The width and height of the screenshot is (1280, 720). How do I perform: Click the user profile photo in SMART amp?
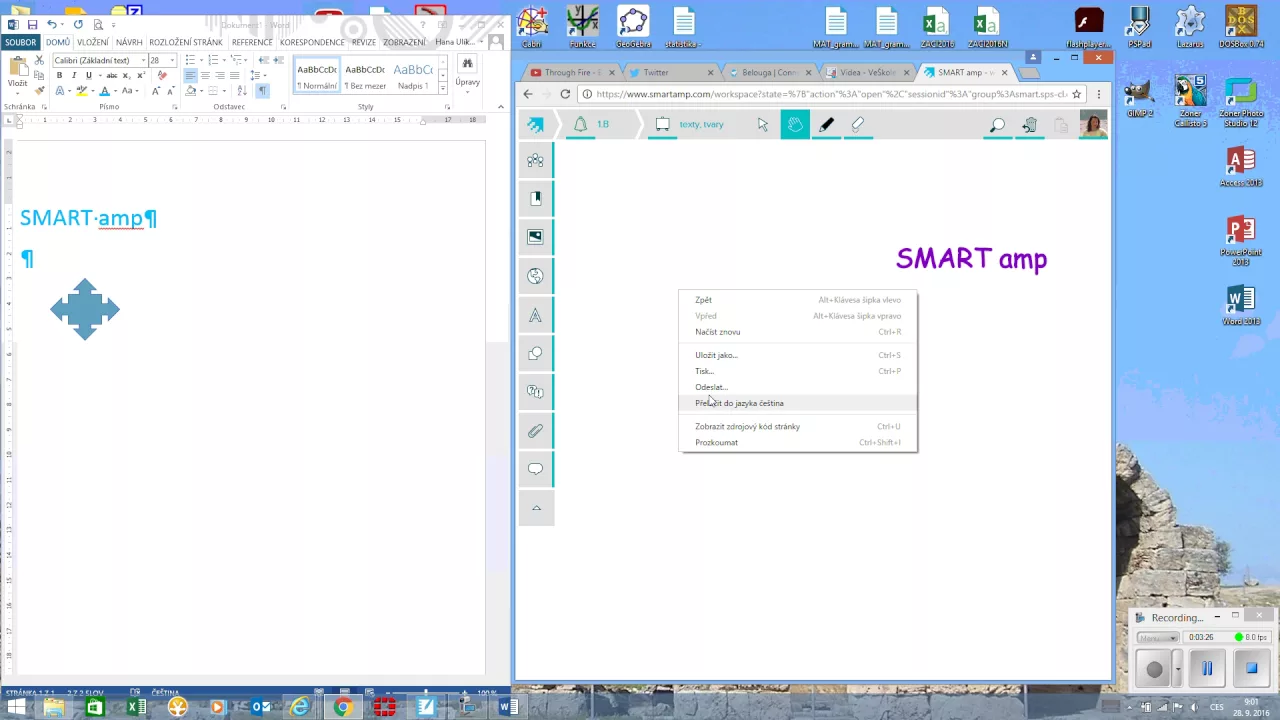click(x=1093, y=124)
